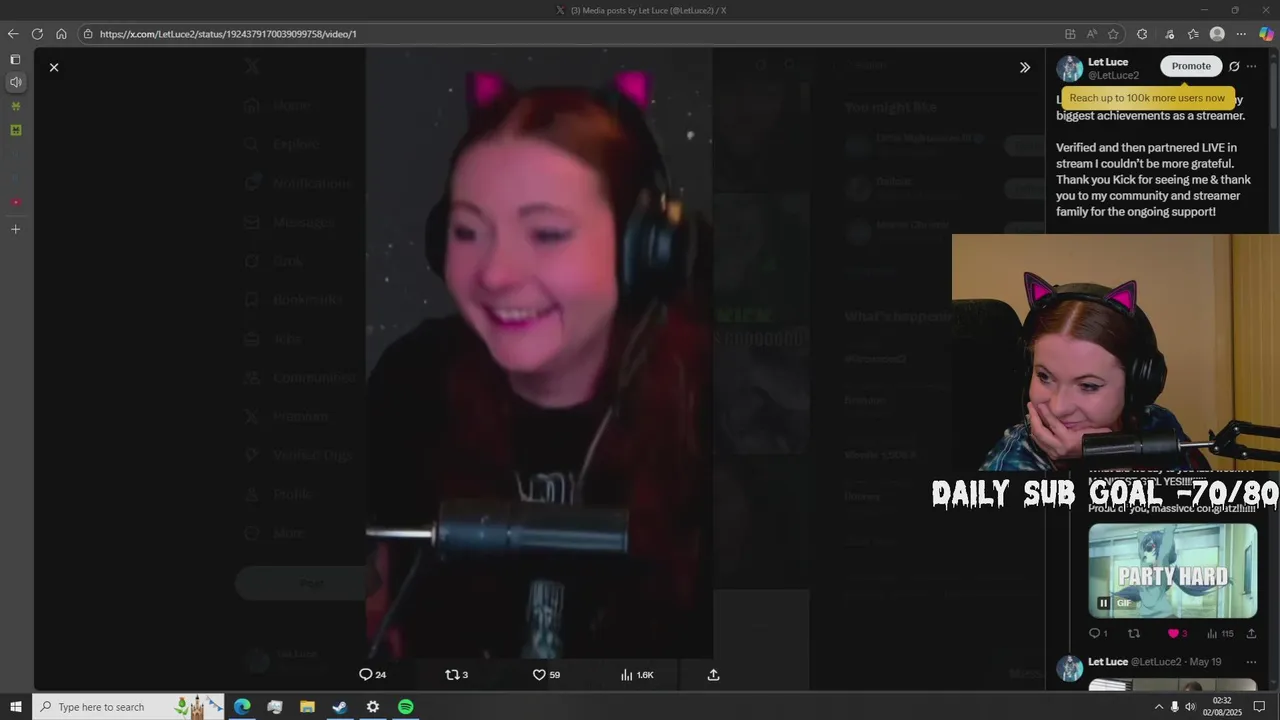Dismiss the 'Reach up to 100k more users now' tooltip
Image resolution: width=1280 pixels, height=720 pixels.
[x=1147, y=98]
